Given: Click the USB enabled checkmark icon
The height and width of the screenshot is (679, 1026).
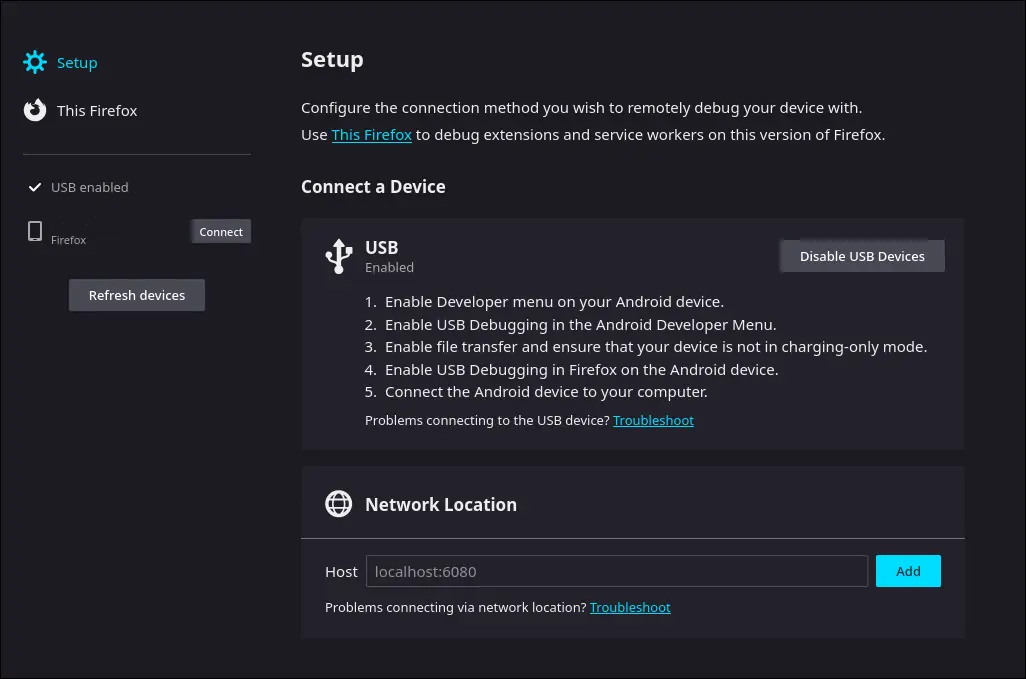Looking at the screenshot, I should coord(35,187).
